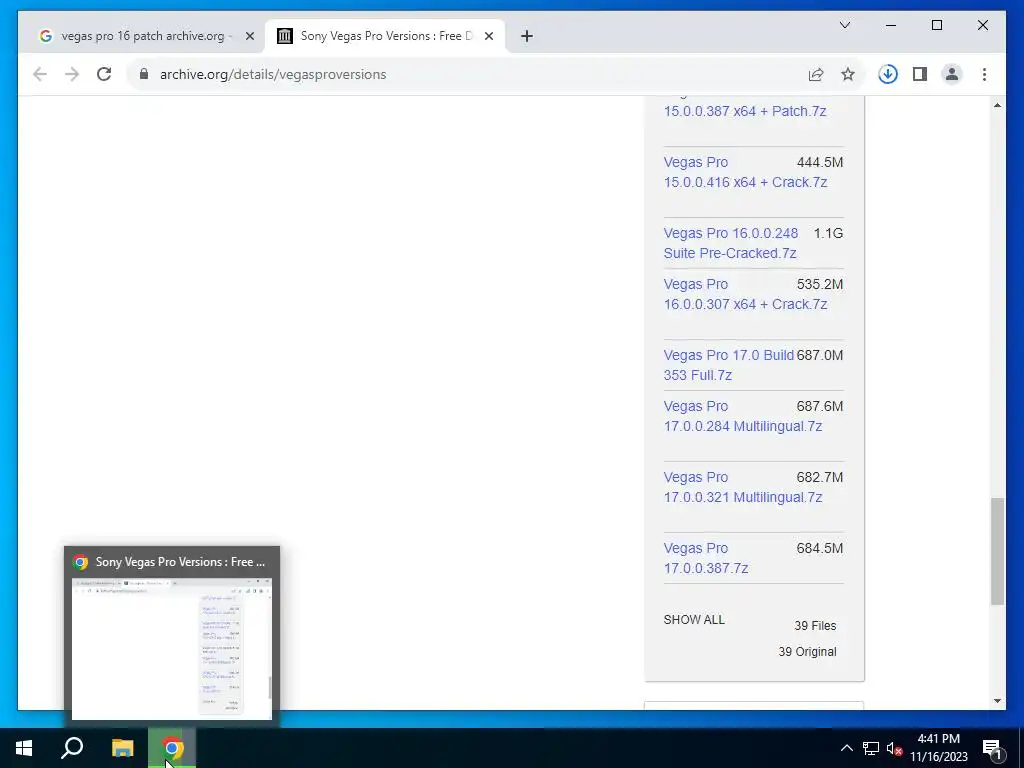Viewport: 1024px width, 768px height.
Task: Click the 1.1G file size text
Action: coord(828,233)
